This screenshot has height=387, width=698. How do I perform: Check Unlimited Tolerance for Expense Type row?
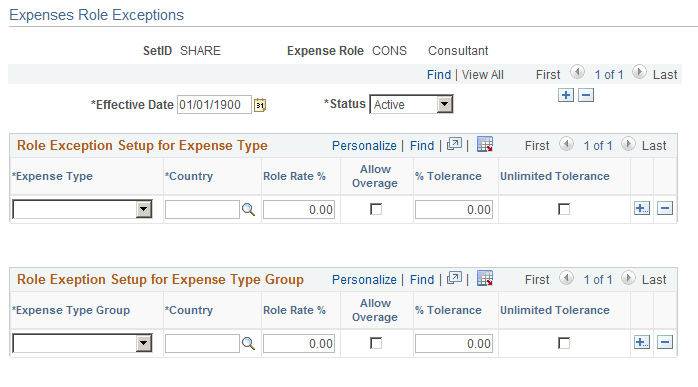pyautogui.click(x=564, y=209)
